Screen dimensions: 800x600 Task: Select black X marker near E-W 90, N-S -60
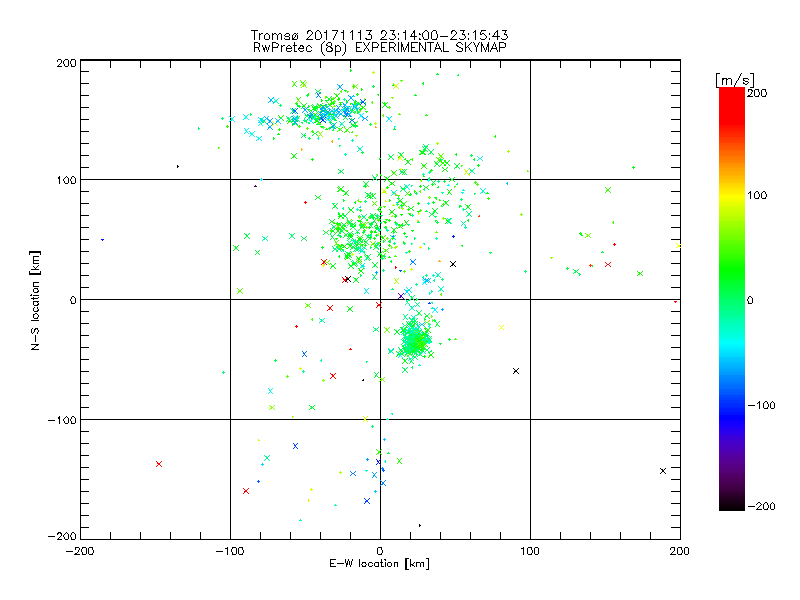[516, 371]
